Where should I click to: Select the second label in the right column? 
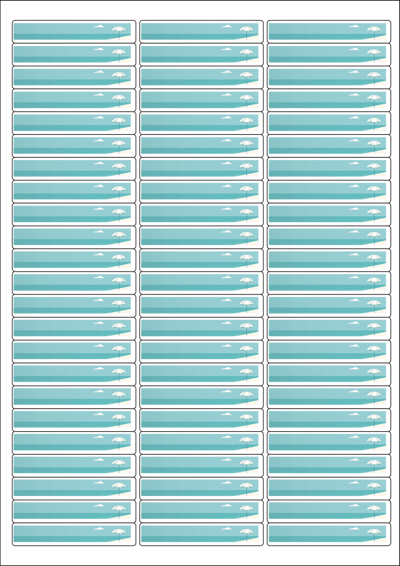coord(329,54)
